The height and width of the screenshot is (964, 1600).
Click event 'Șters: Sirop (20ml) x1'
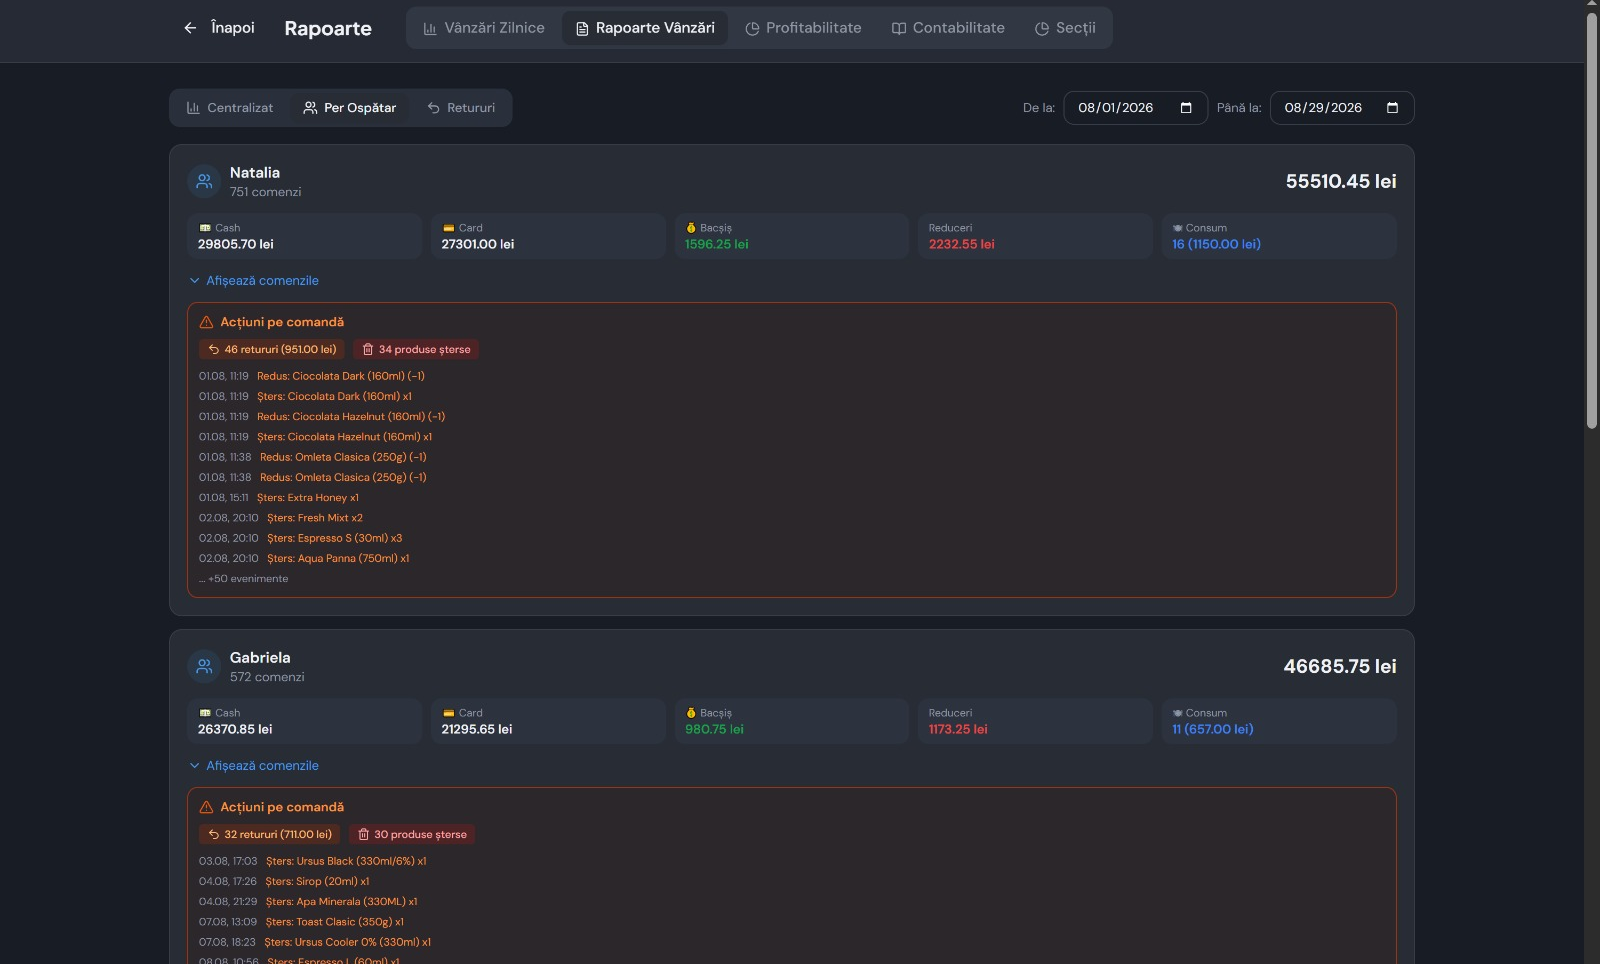pos(317,882)
